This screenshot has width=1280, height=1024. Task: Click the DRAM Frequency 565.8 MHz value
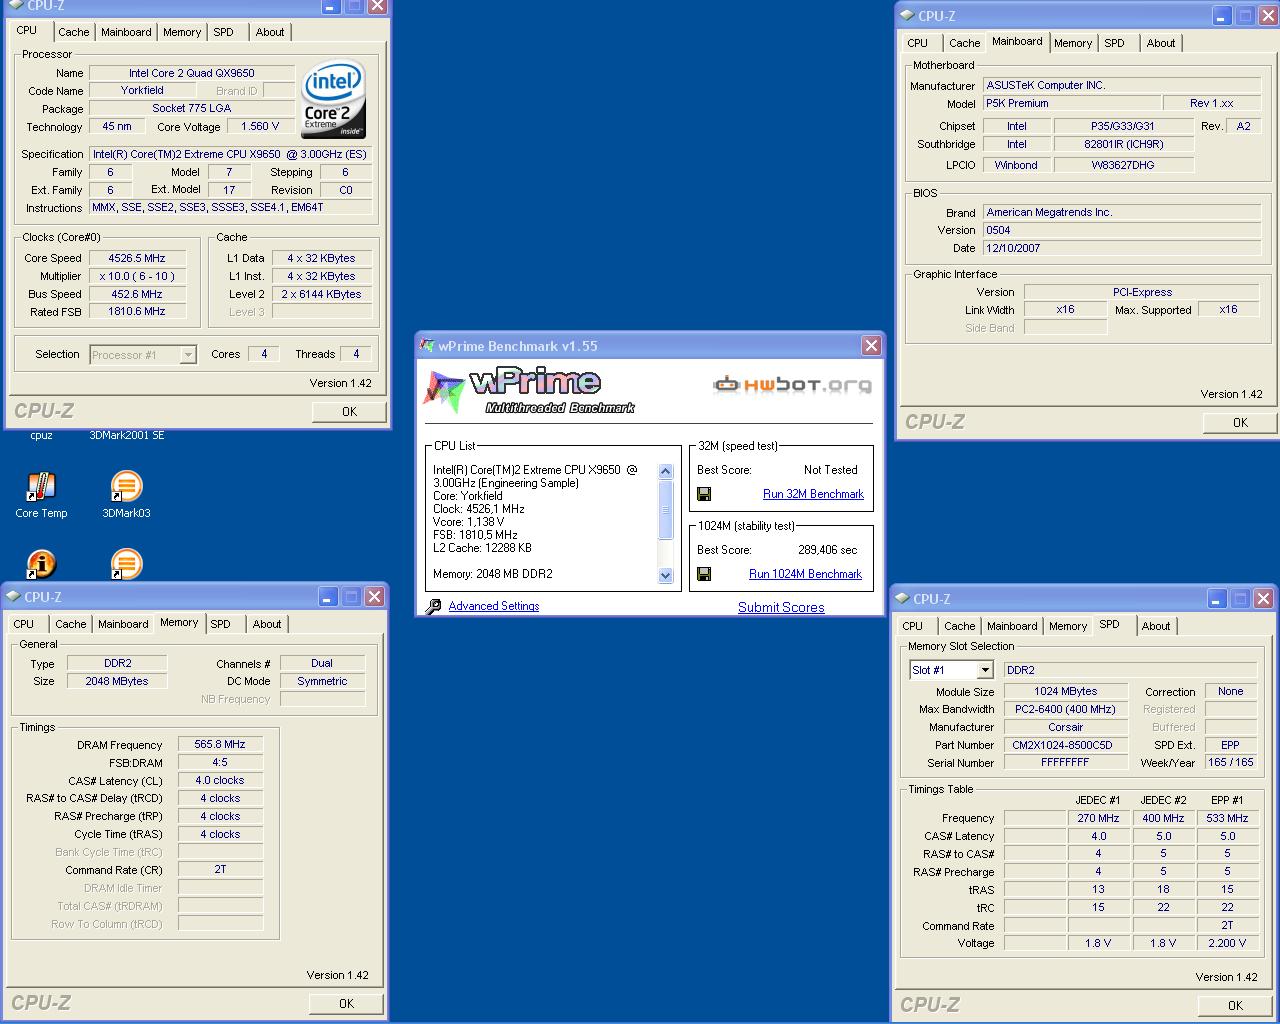220,744
